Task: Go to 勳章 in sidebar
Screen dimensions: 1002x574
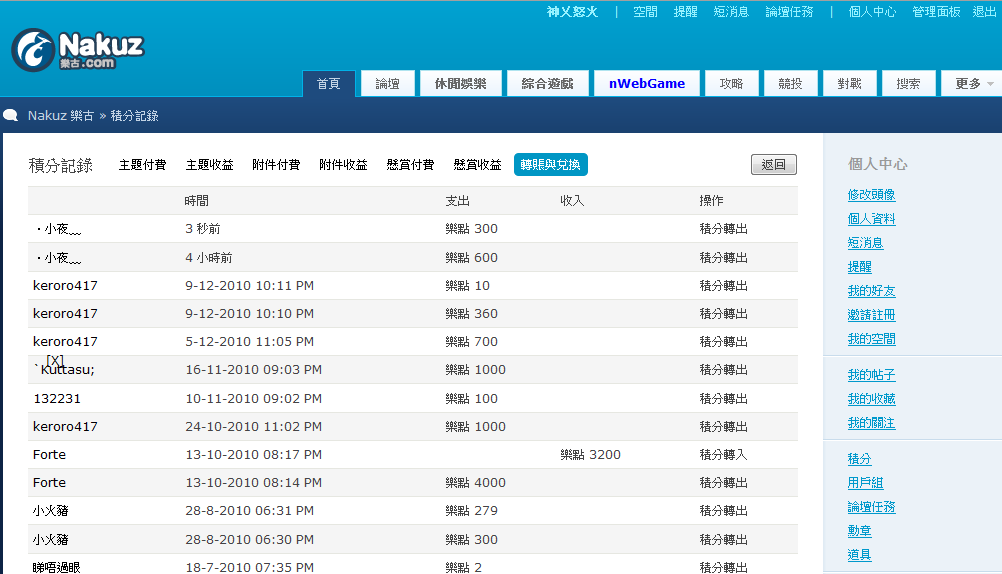Action: [x=859, y=531]
